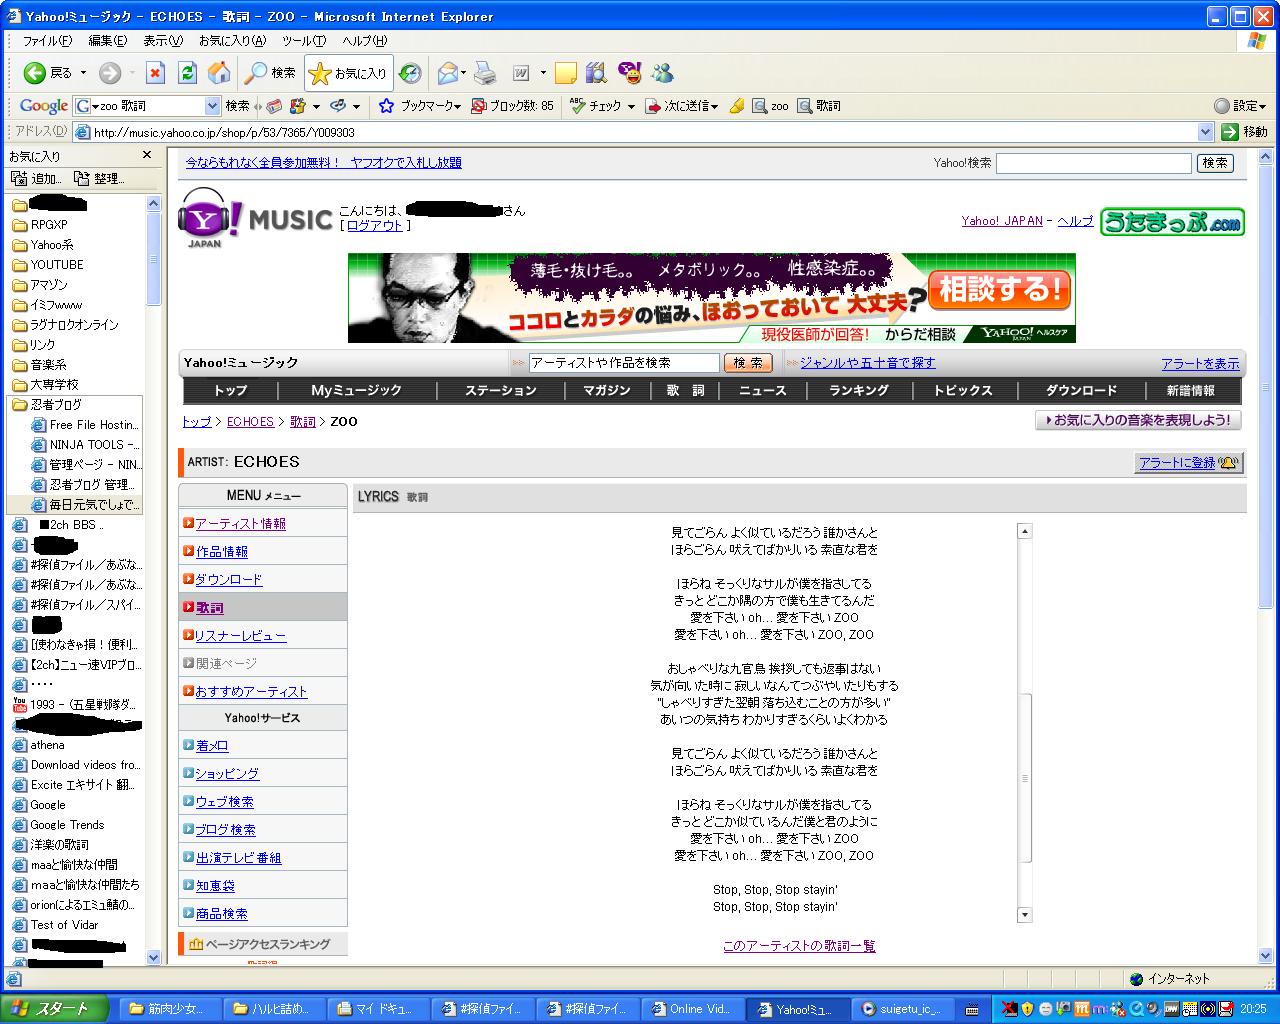Open the ファイル menu
The height and width of the screenshot is (1024, 1280).
pyautogui.click(x=47, y=41)
